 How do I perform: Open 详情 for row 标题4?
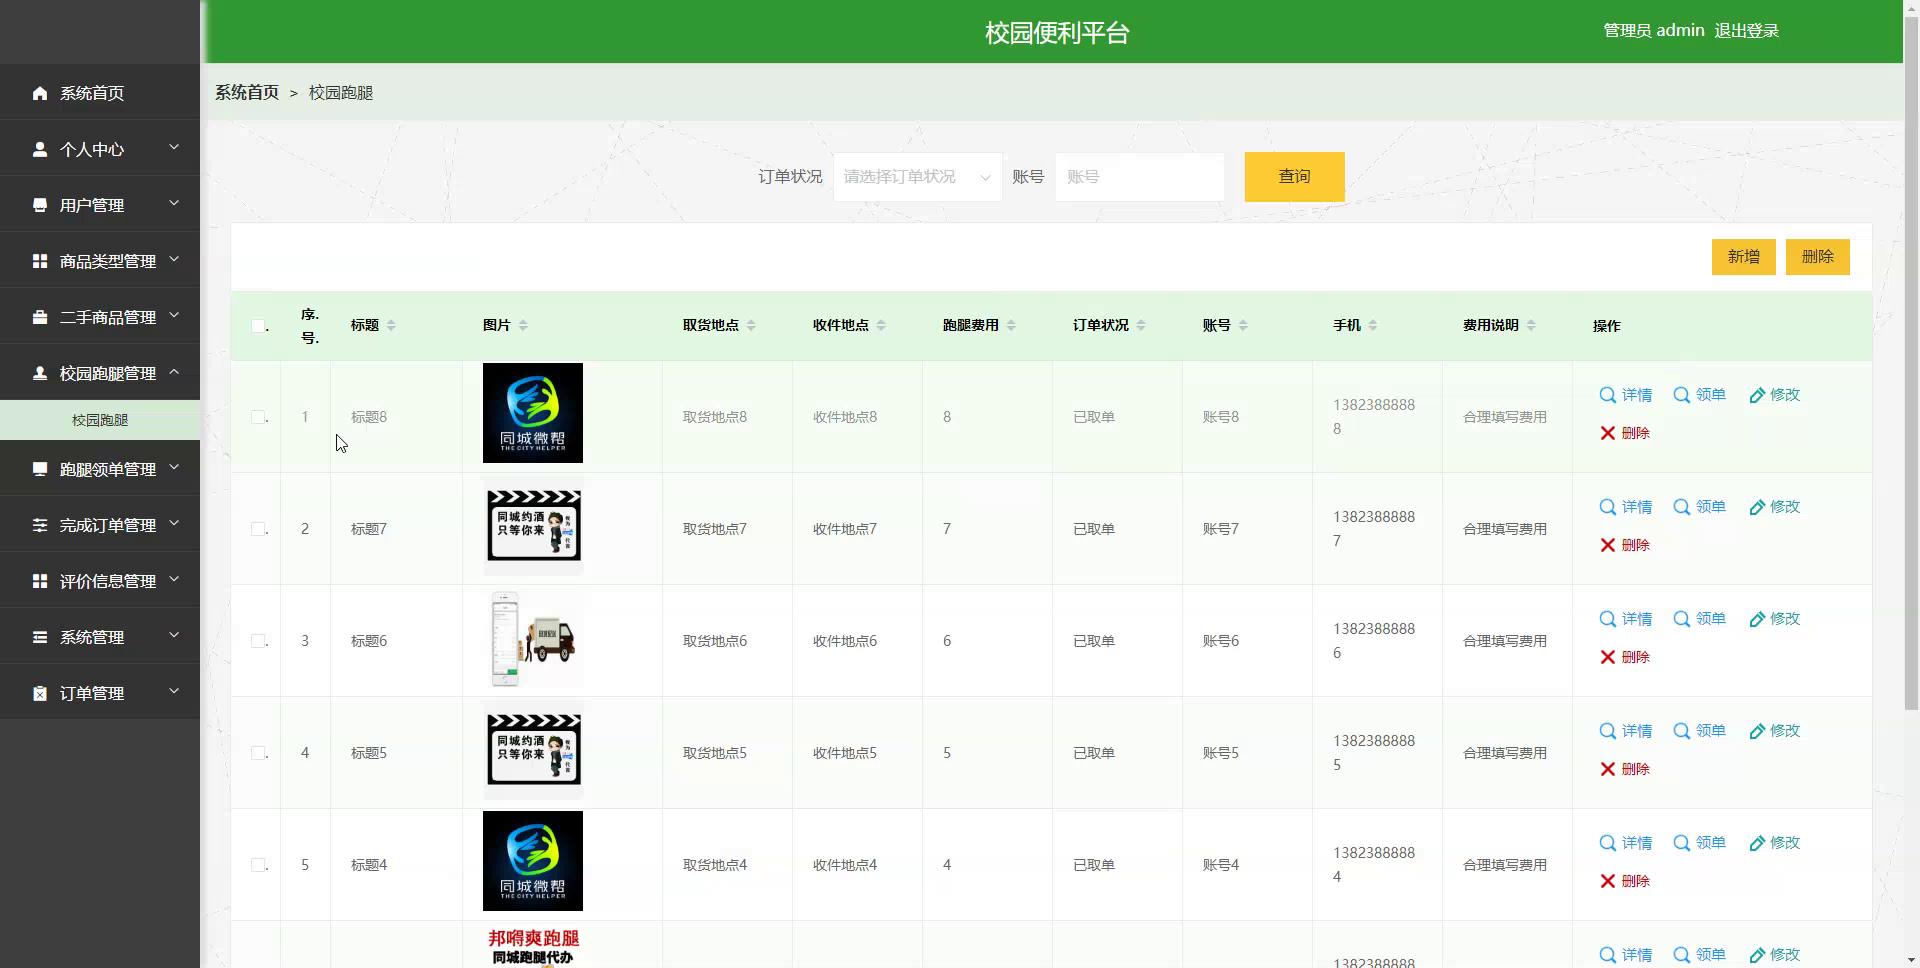click(1626, 843)
